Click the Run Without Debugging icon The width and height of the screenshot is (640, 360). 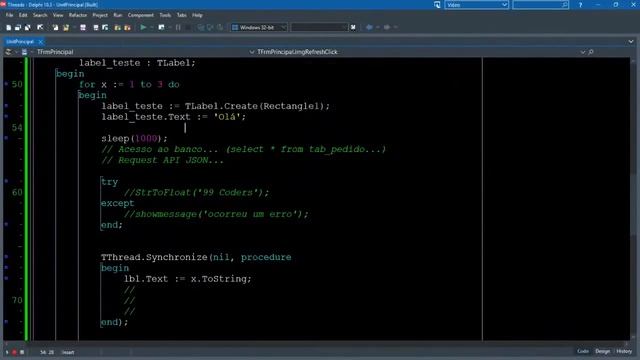[x=162, y=27]
